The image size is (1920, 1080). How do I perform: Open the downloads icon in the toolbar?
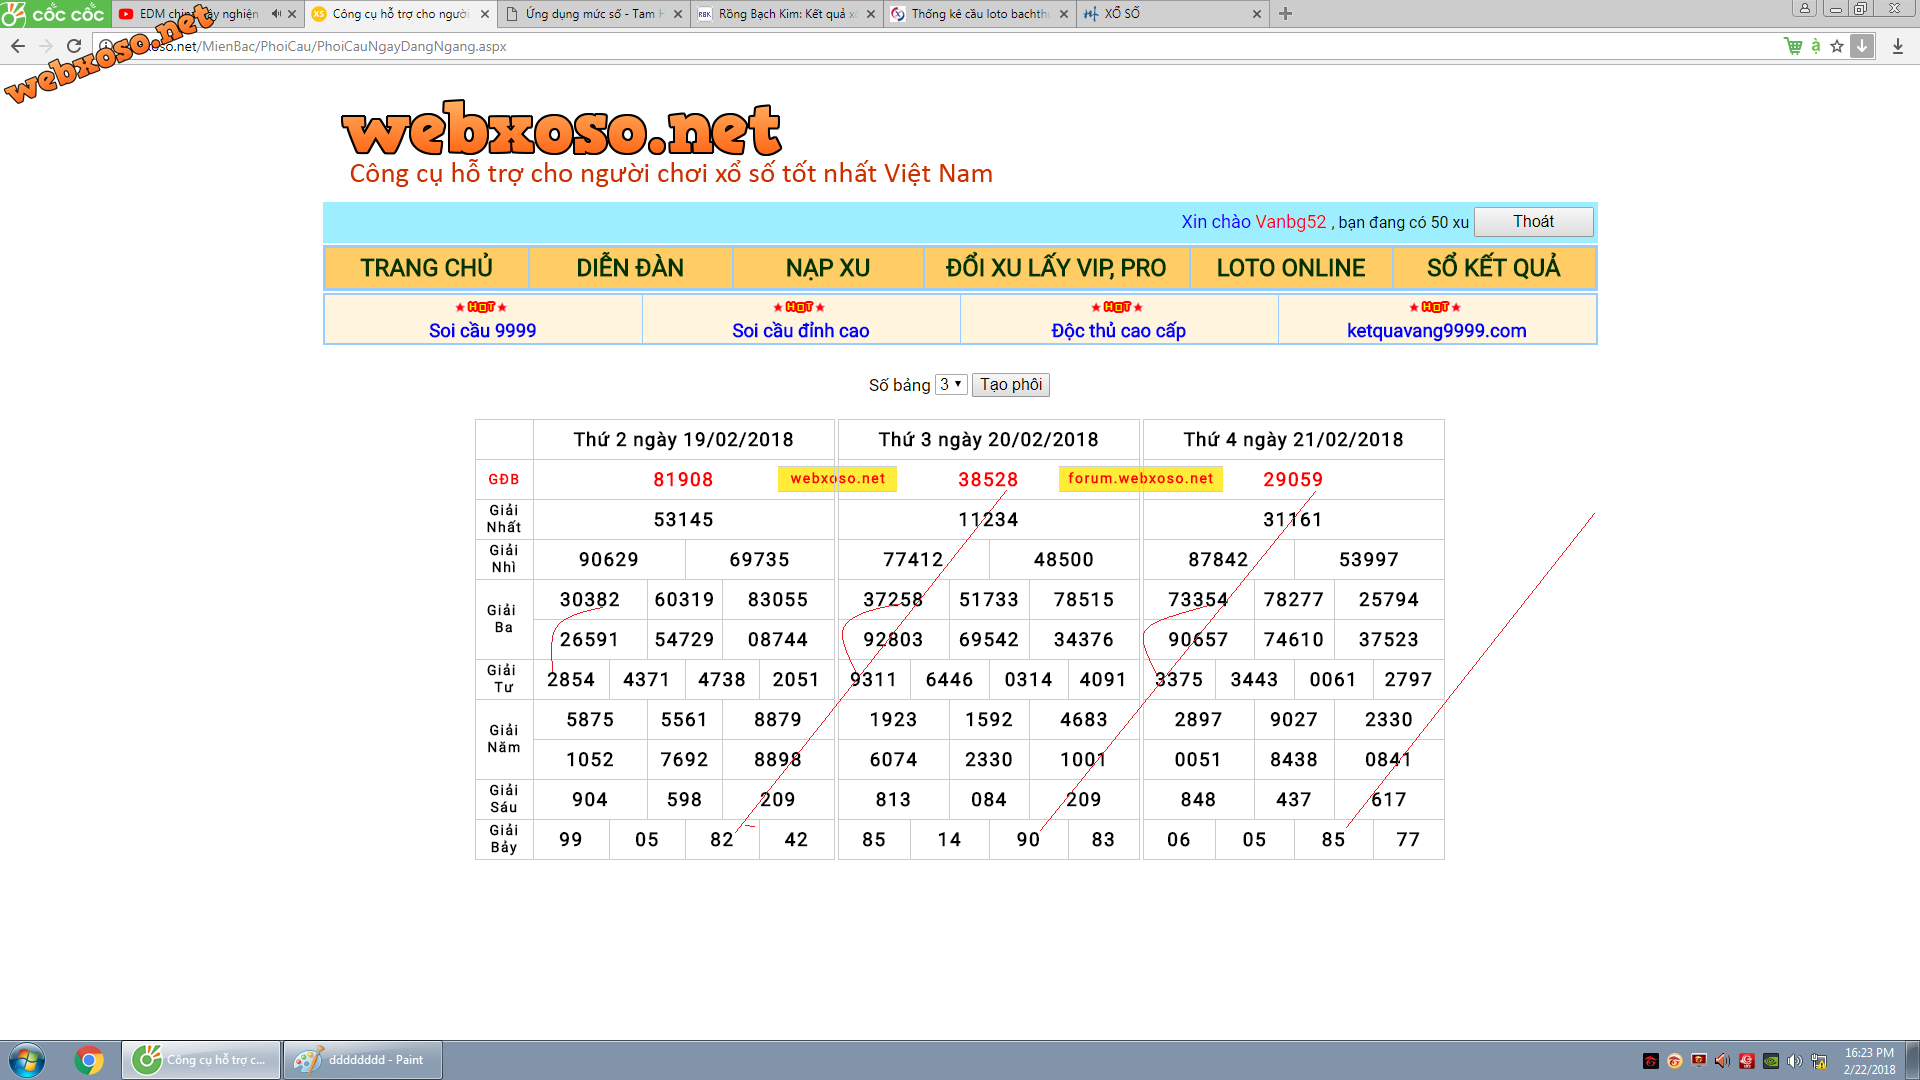coord(1898,46)
